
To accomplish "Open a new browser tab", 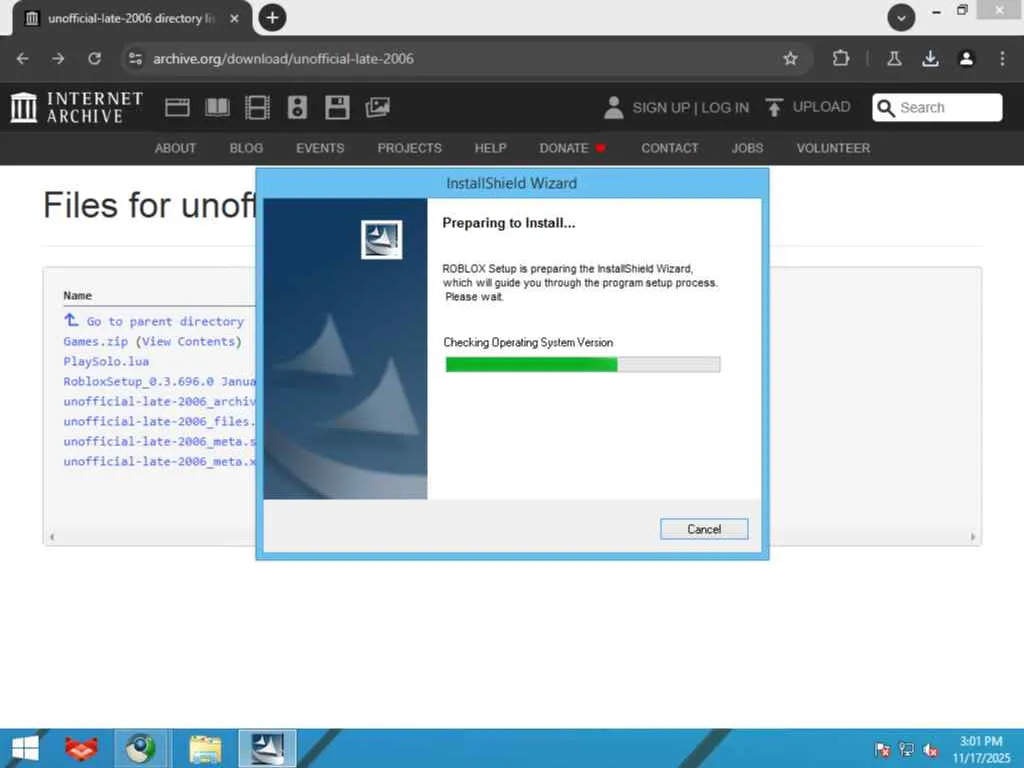I will click(x=272, y=18).
